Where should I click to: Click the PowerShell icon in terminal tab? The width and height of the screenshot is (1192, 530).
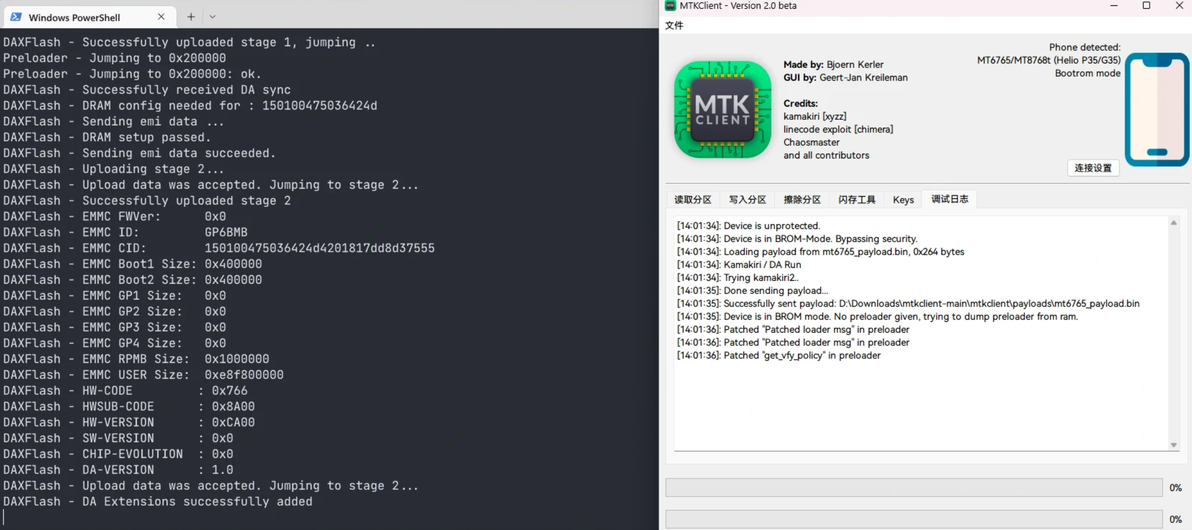pyautogui.click(x=14, y=17)
